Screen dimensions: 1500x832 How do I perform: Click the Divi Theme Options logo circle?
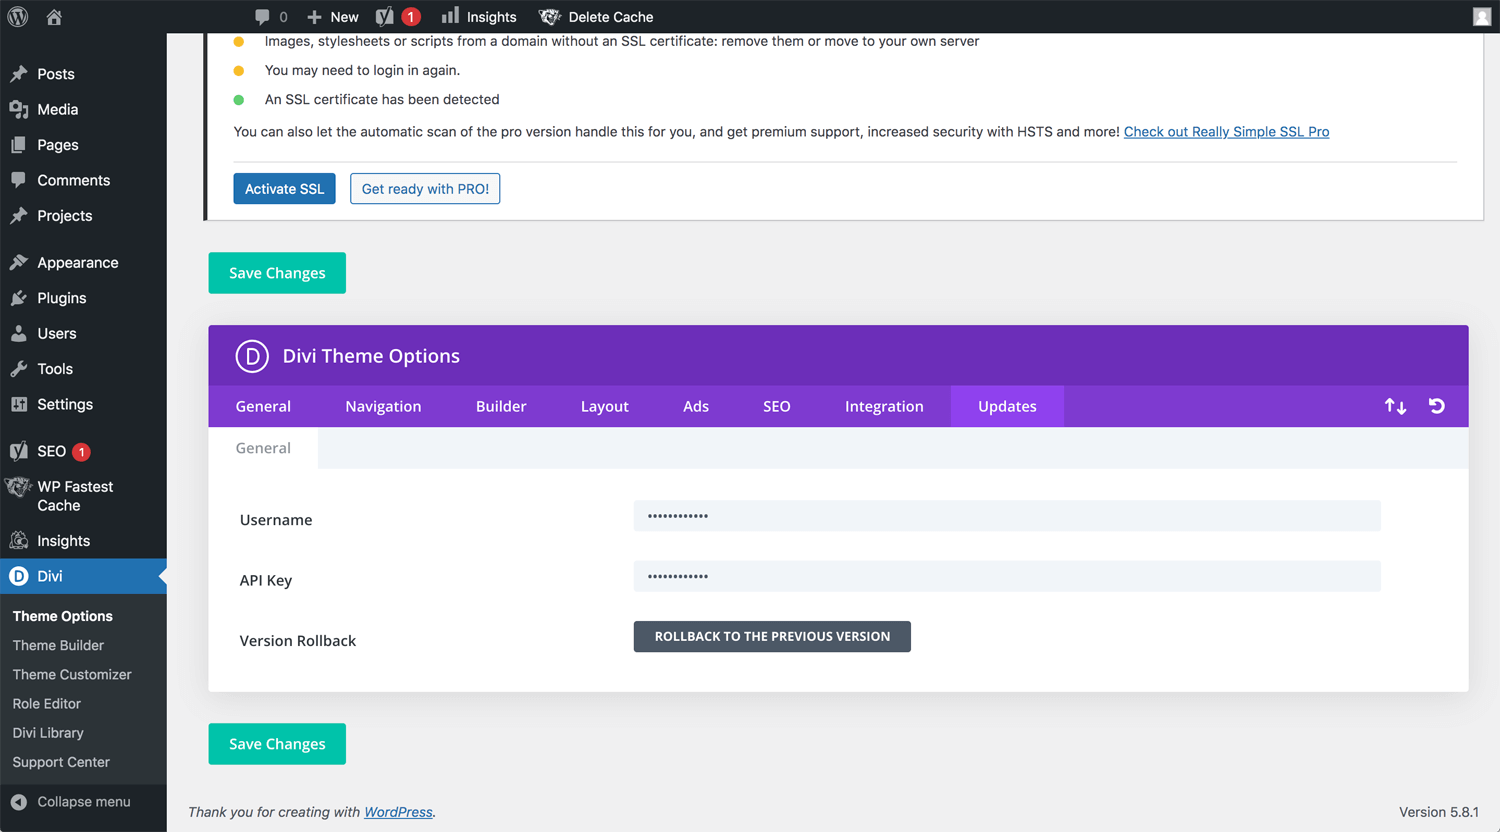tap(252, 356)
